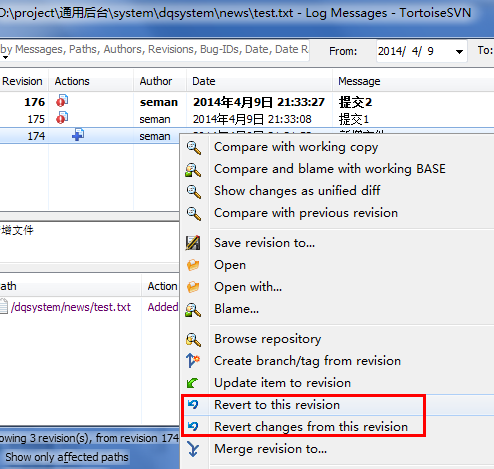This screenshot has height=469, width=494.
Task: Click the Browse repository icon
Action: point(193,339)
